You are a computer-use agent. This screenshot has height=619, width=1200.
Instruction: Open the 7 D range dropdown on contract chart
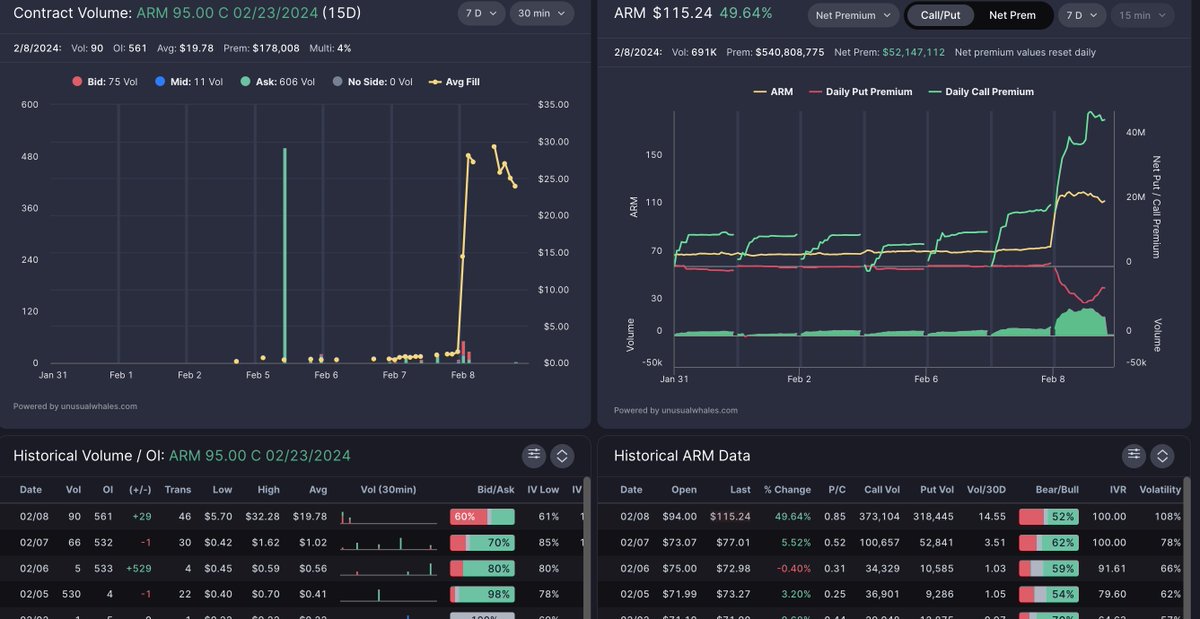481,14
